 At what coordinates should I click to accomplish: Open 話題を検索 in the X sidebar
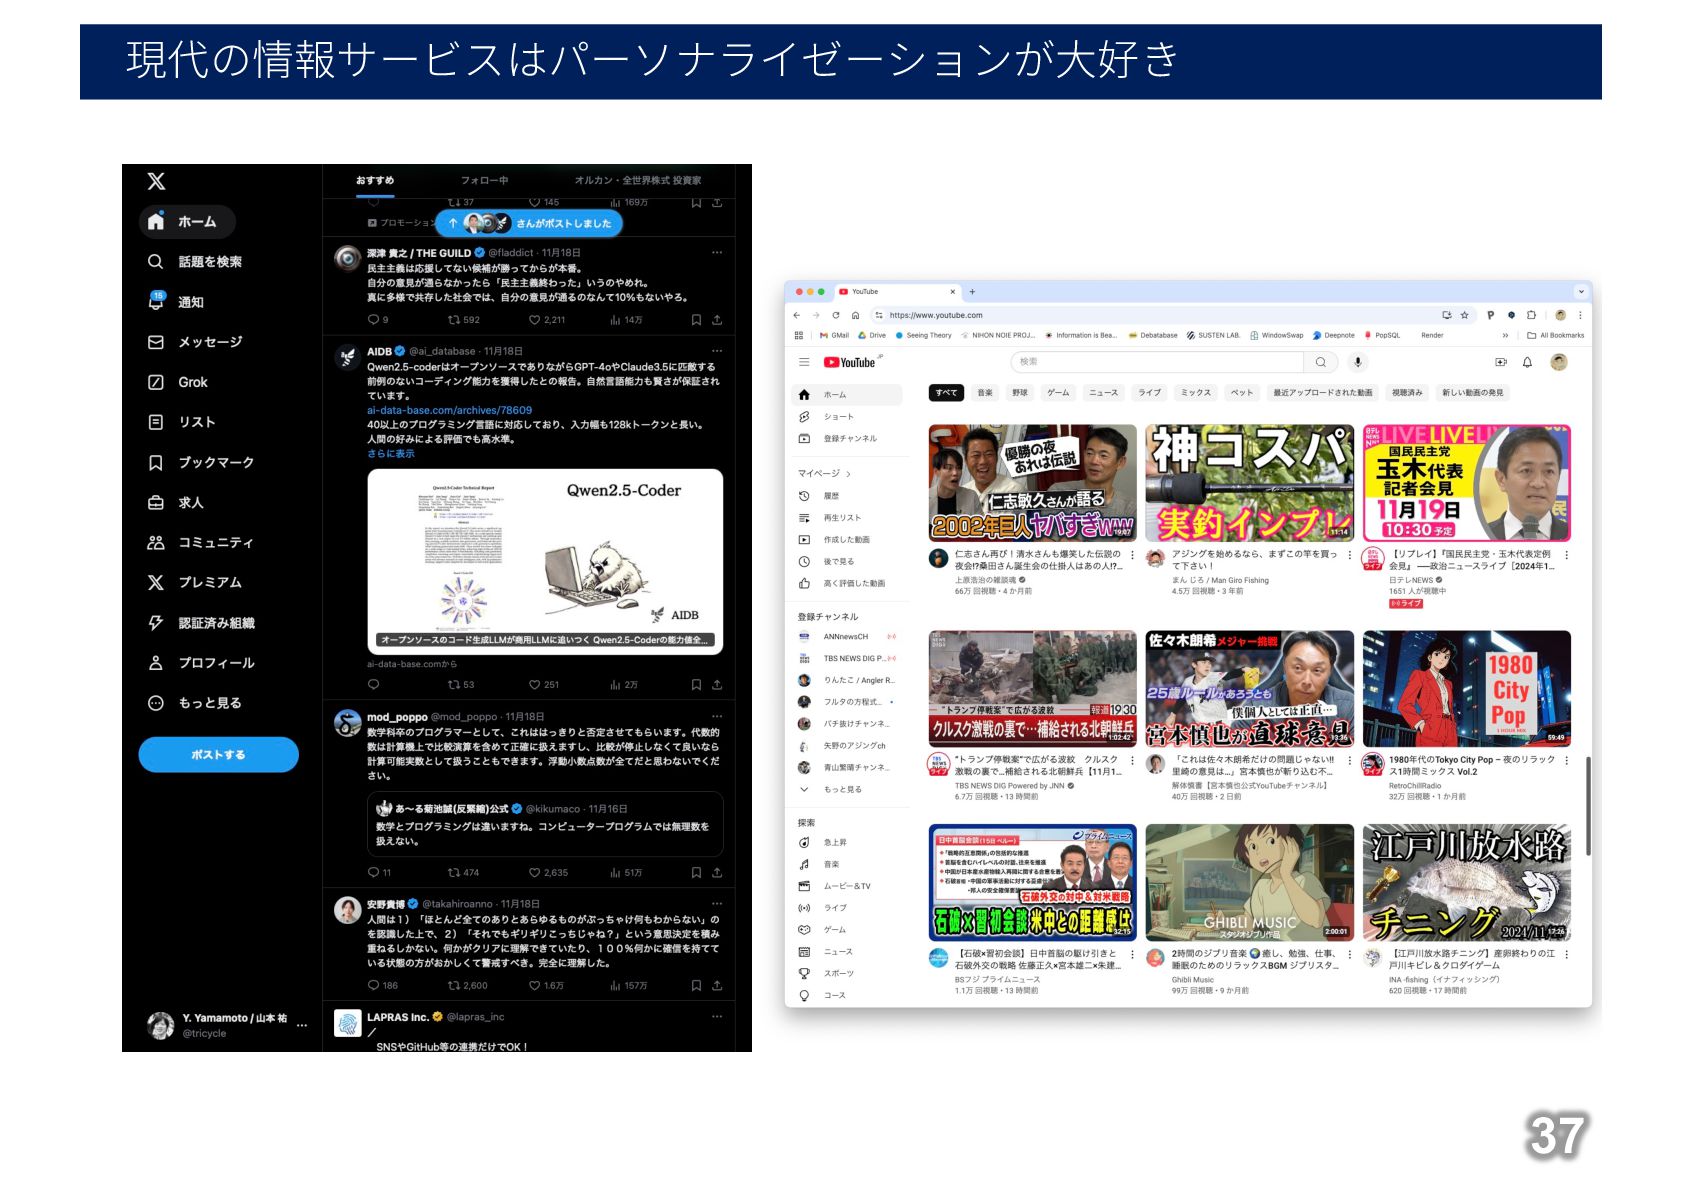pyautogui.click(x=195, y=262)
